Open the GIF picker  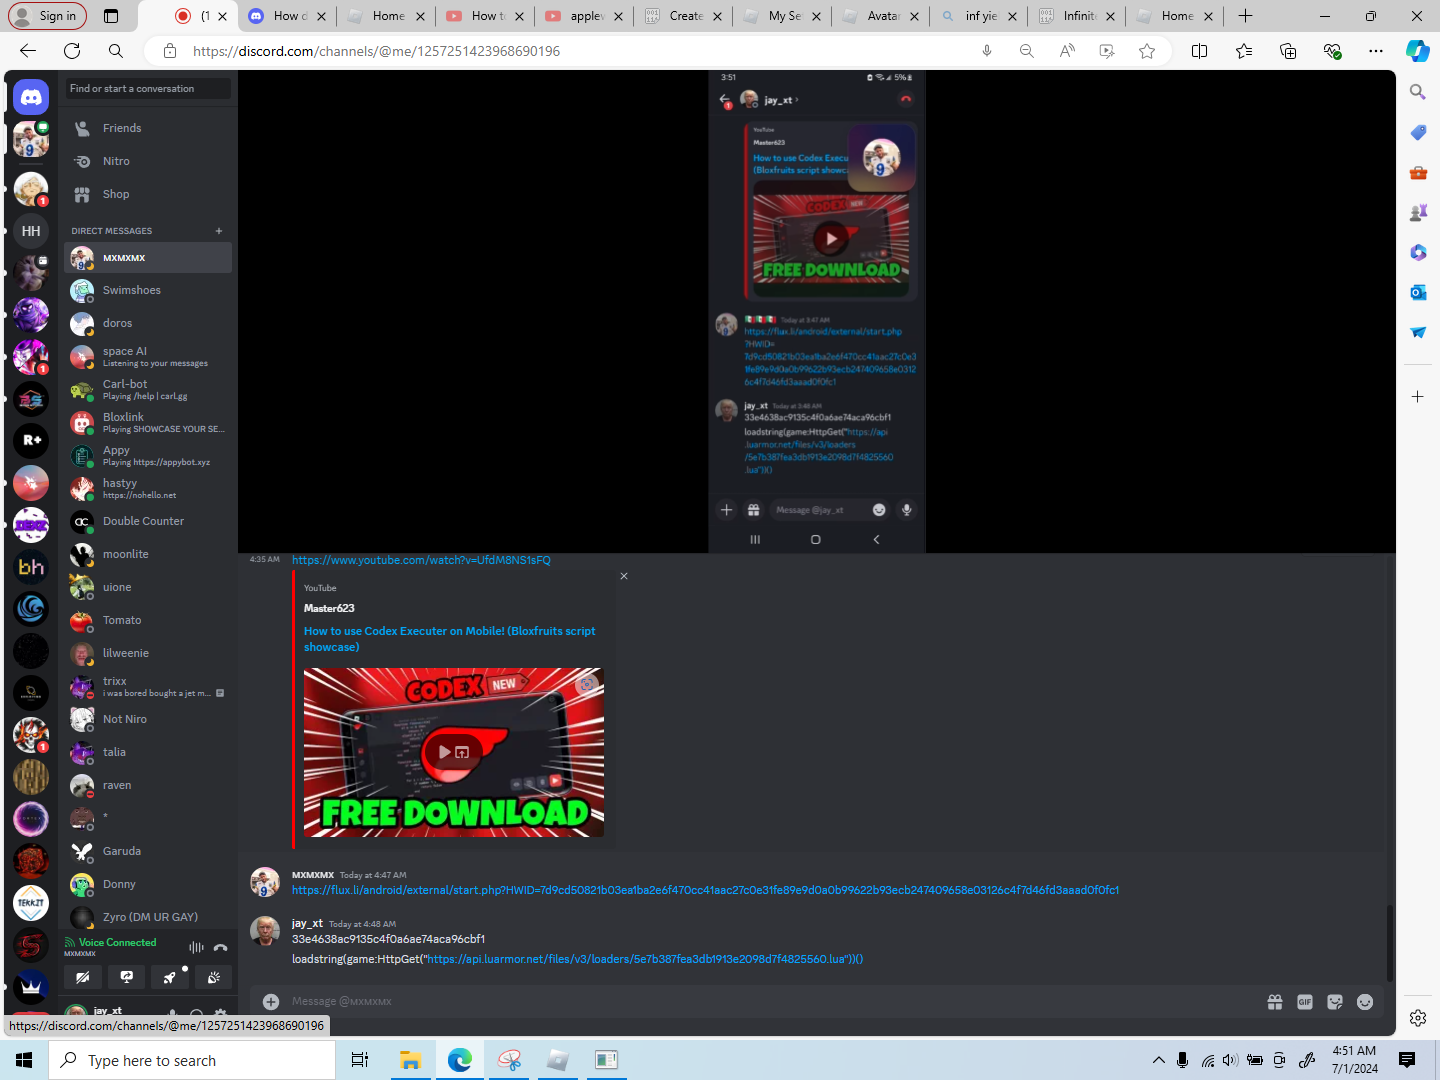tap(1305, 1002)
